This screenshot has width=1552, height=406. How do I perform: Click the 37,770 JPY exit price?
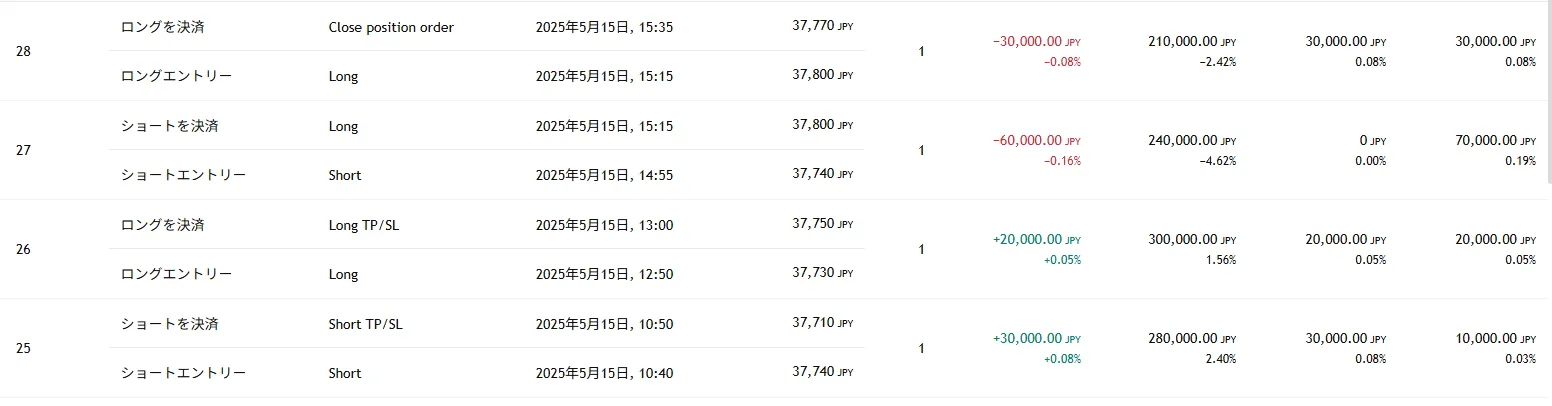[822, 27]
